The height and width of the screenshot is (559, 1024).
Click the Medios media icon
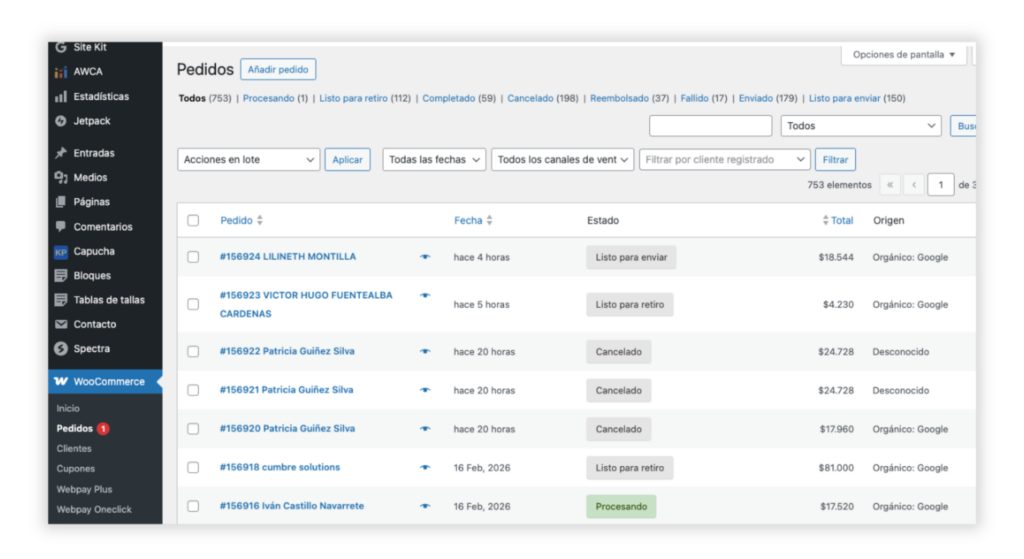[62, 178]
